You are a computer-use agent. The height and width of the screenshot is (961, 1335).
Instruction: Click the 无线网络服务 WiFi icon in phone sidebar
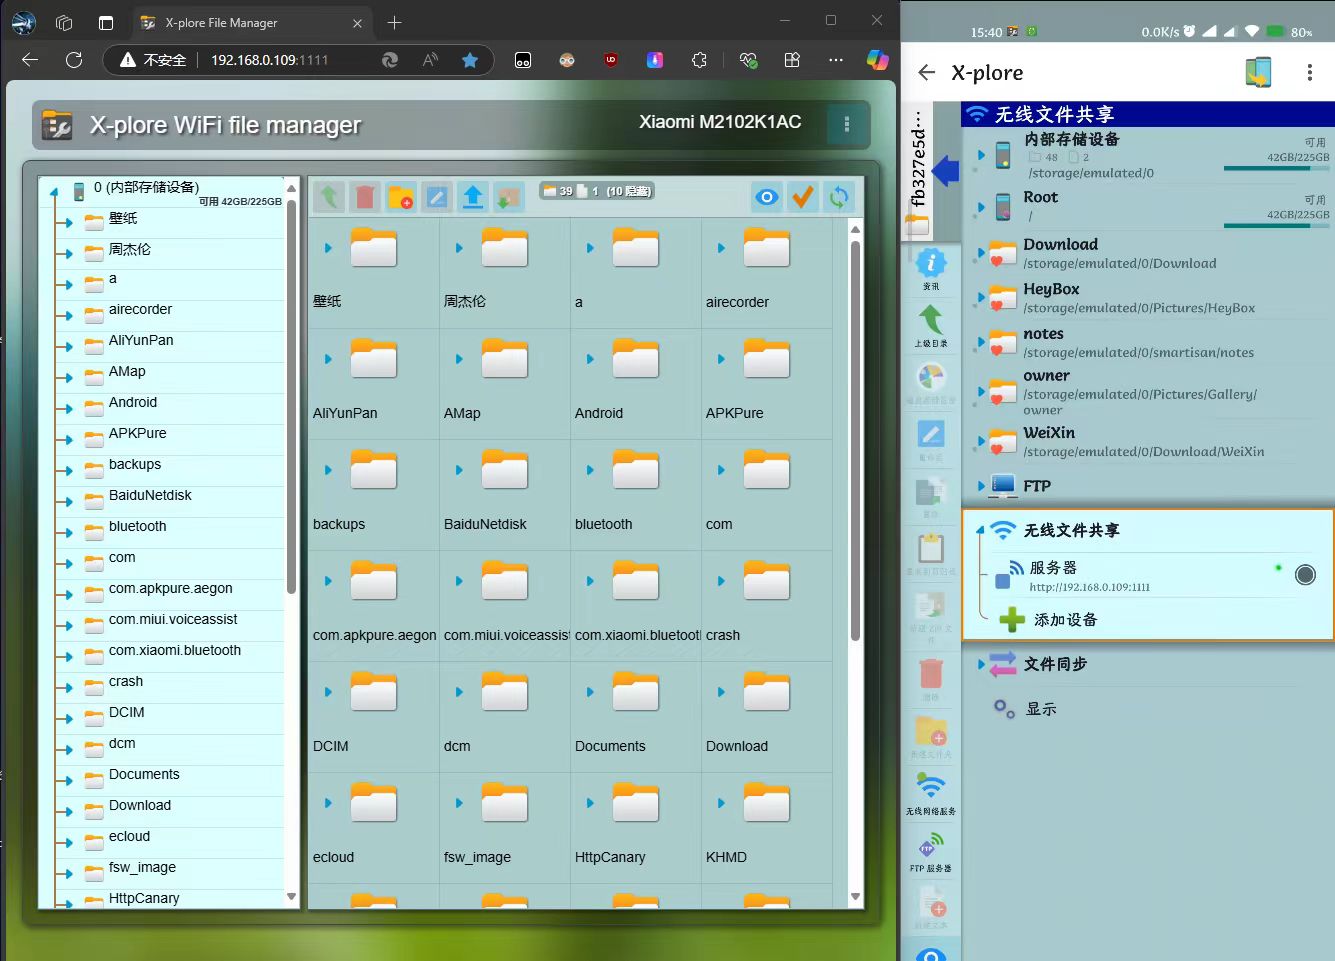(931, 794)
